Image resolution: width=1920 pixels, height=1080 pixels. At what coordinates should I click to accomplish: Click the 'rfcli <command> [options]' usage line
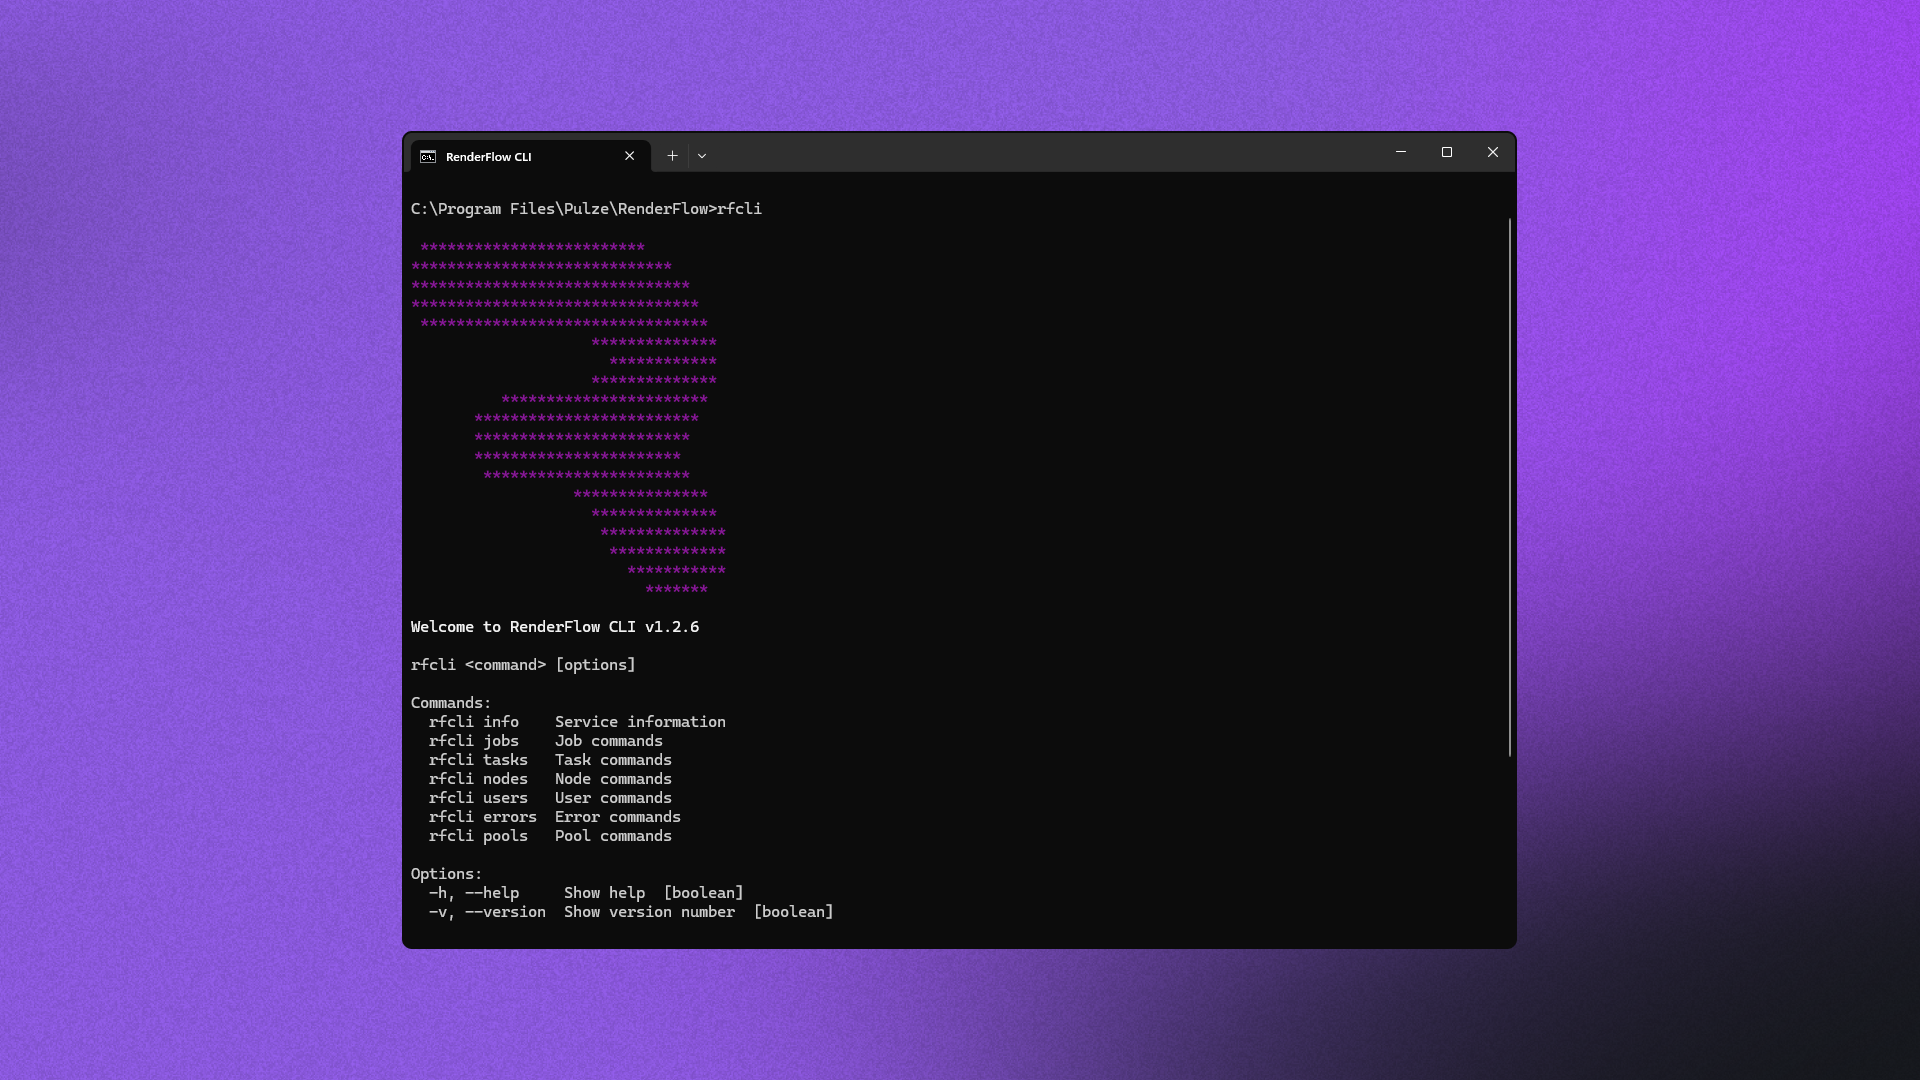(523, 665)
